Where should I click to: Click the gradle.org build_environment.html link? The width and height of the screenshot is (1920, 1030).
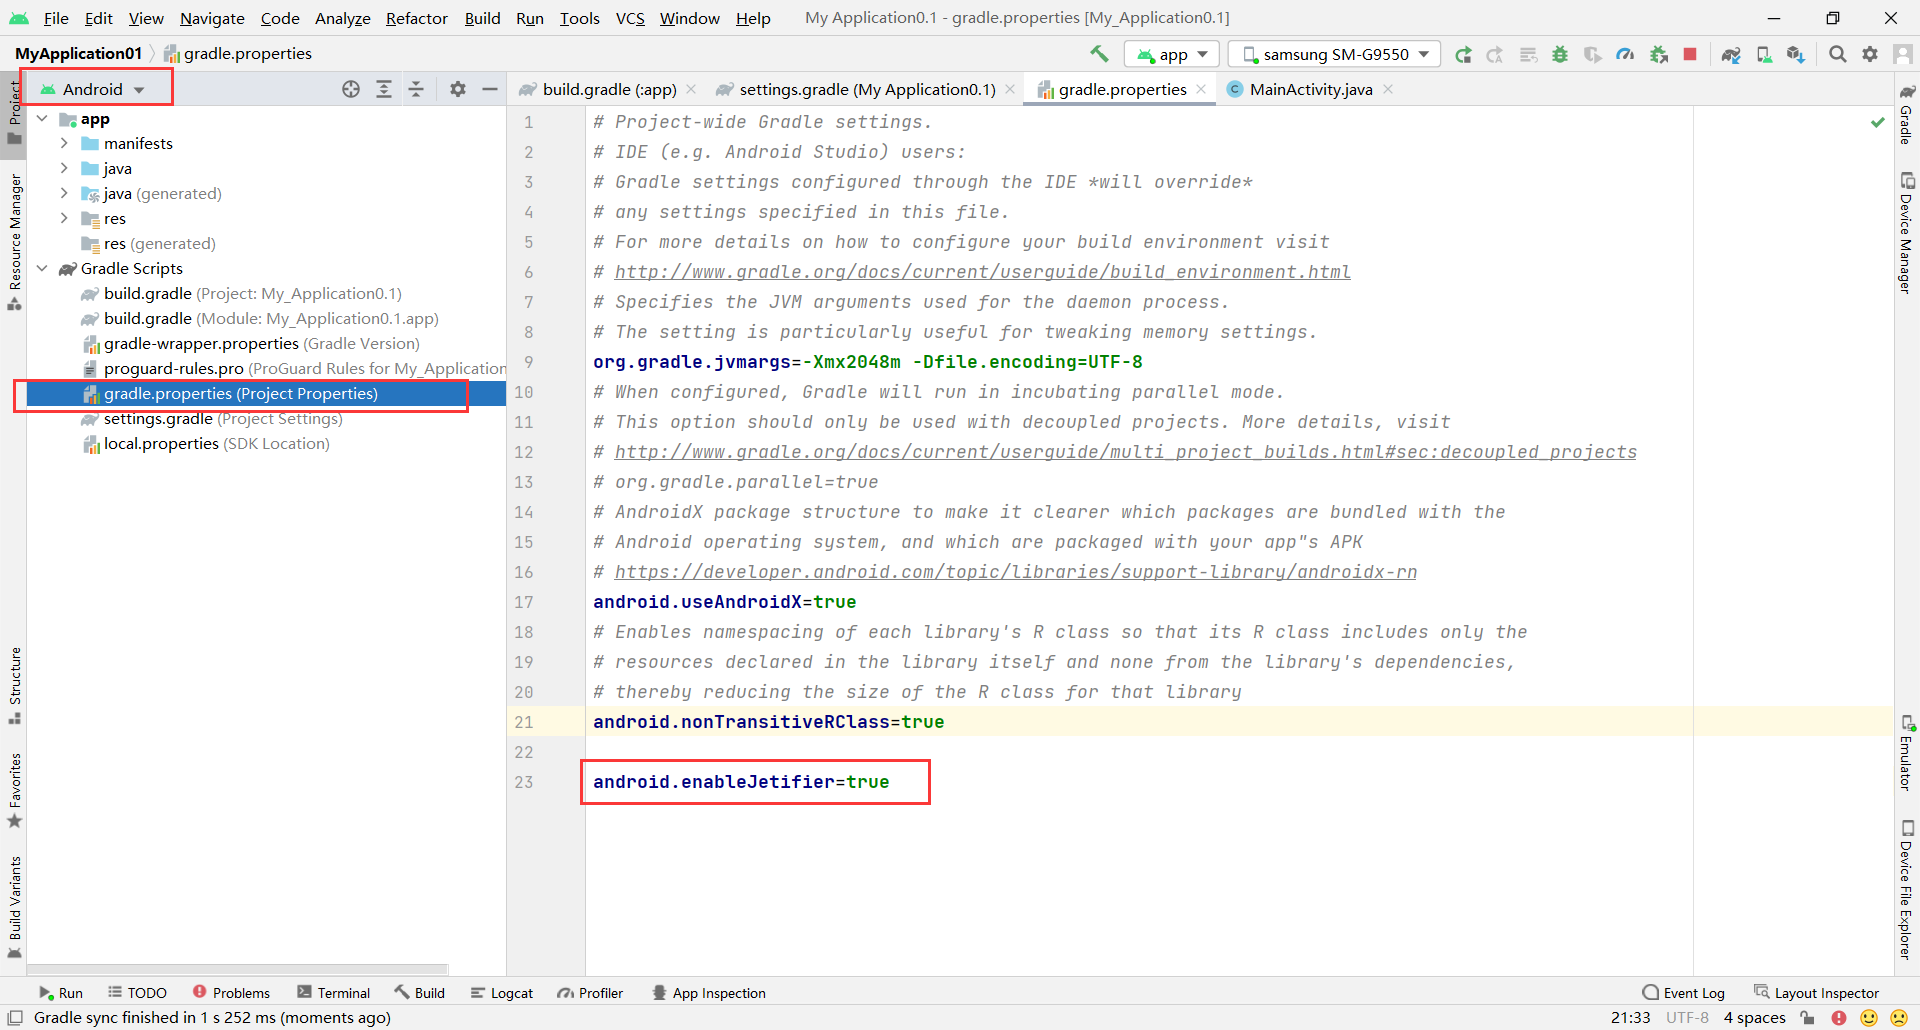(982, 272)
